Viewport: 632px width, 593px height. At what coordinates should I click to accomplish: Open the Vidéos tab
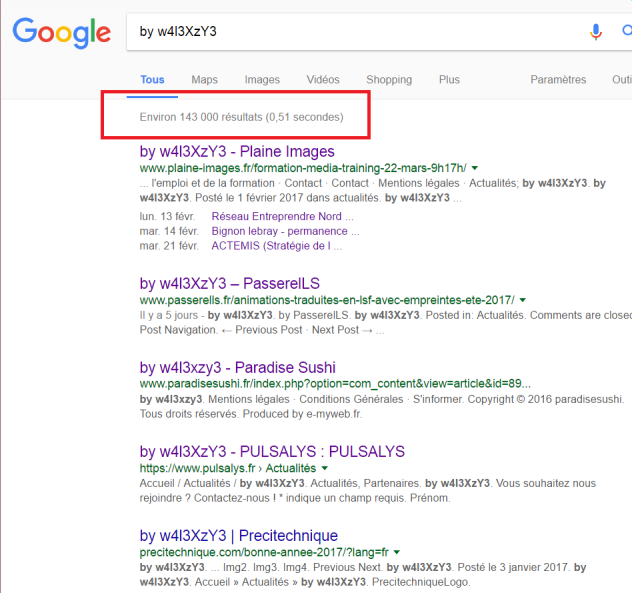pyautogui.click(x=323, y=80)
